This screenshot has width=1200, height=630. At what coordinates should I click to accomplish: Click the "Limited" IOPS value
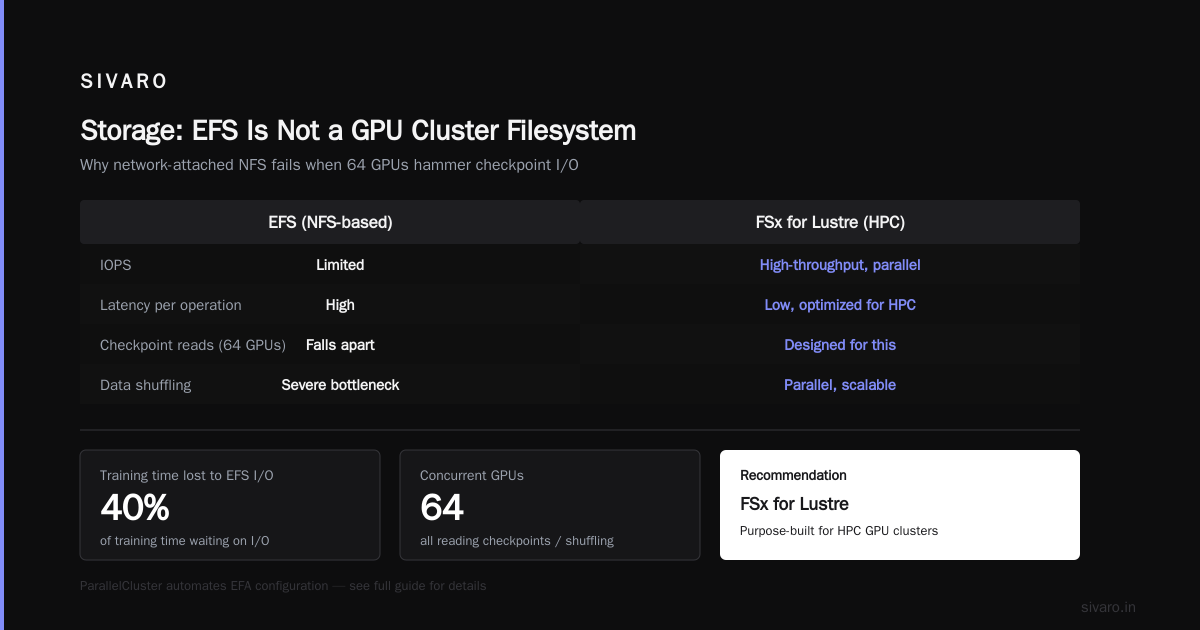340,265
